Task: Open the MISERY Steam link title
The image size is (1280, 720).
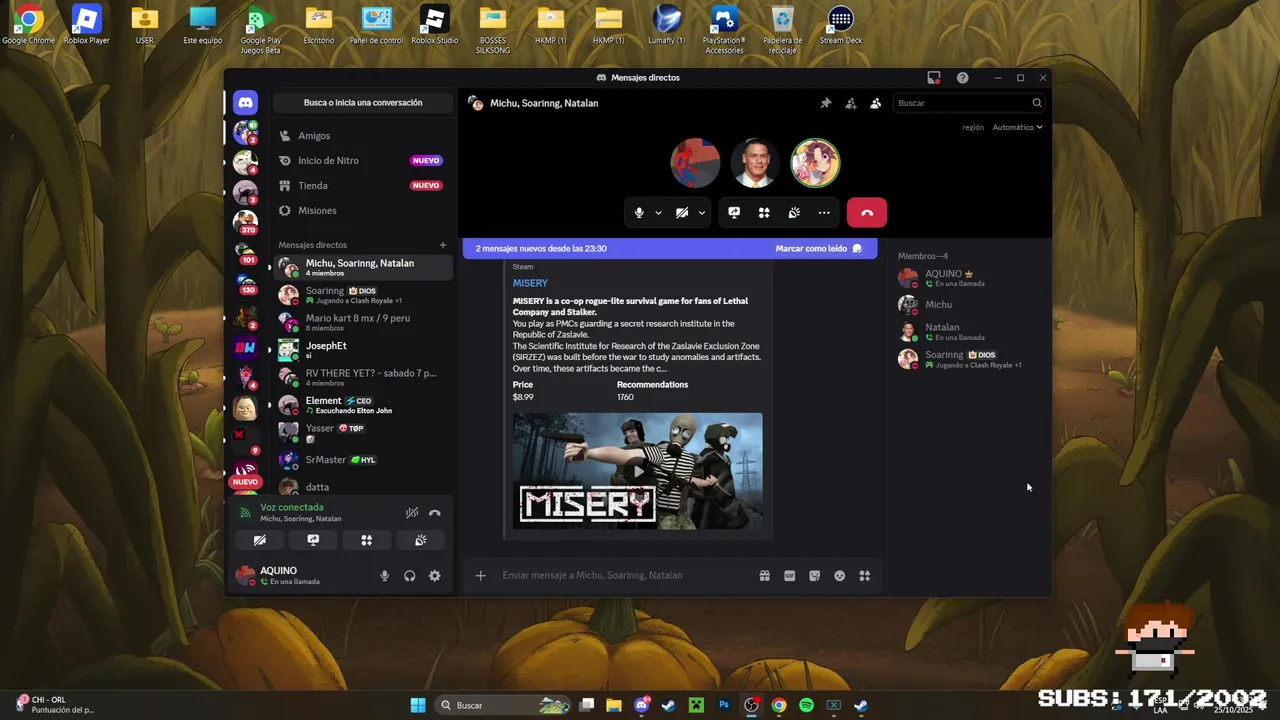Action: click(530, 283)
